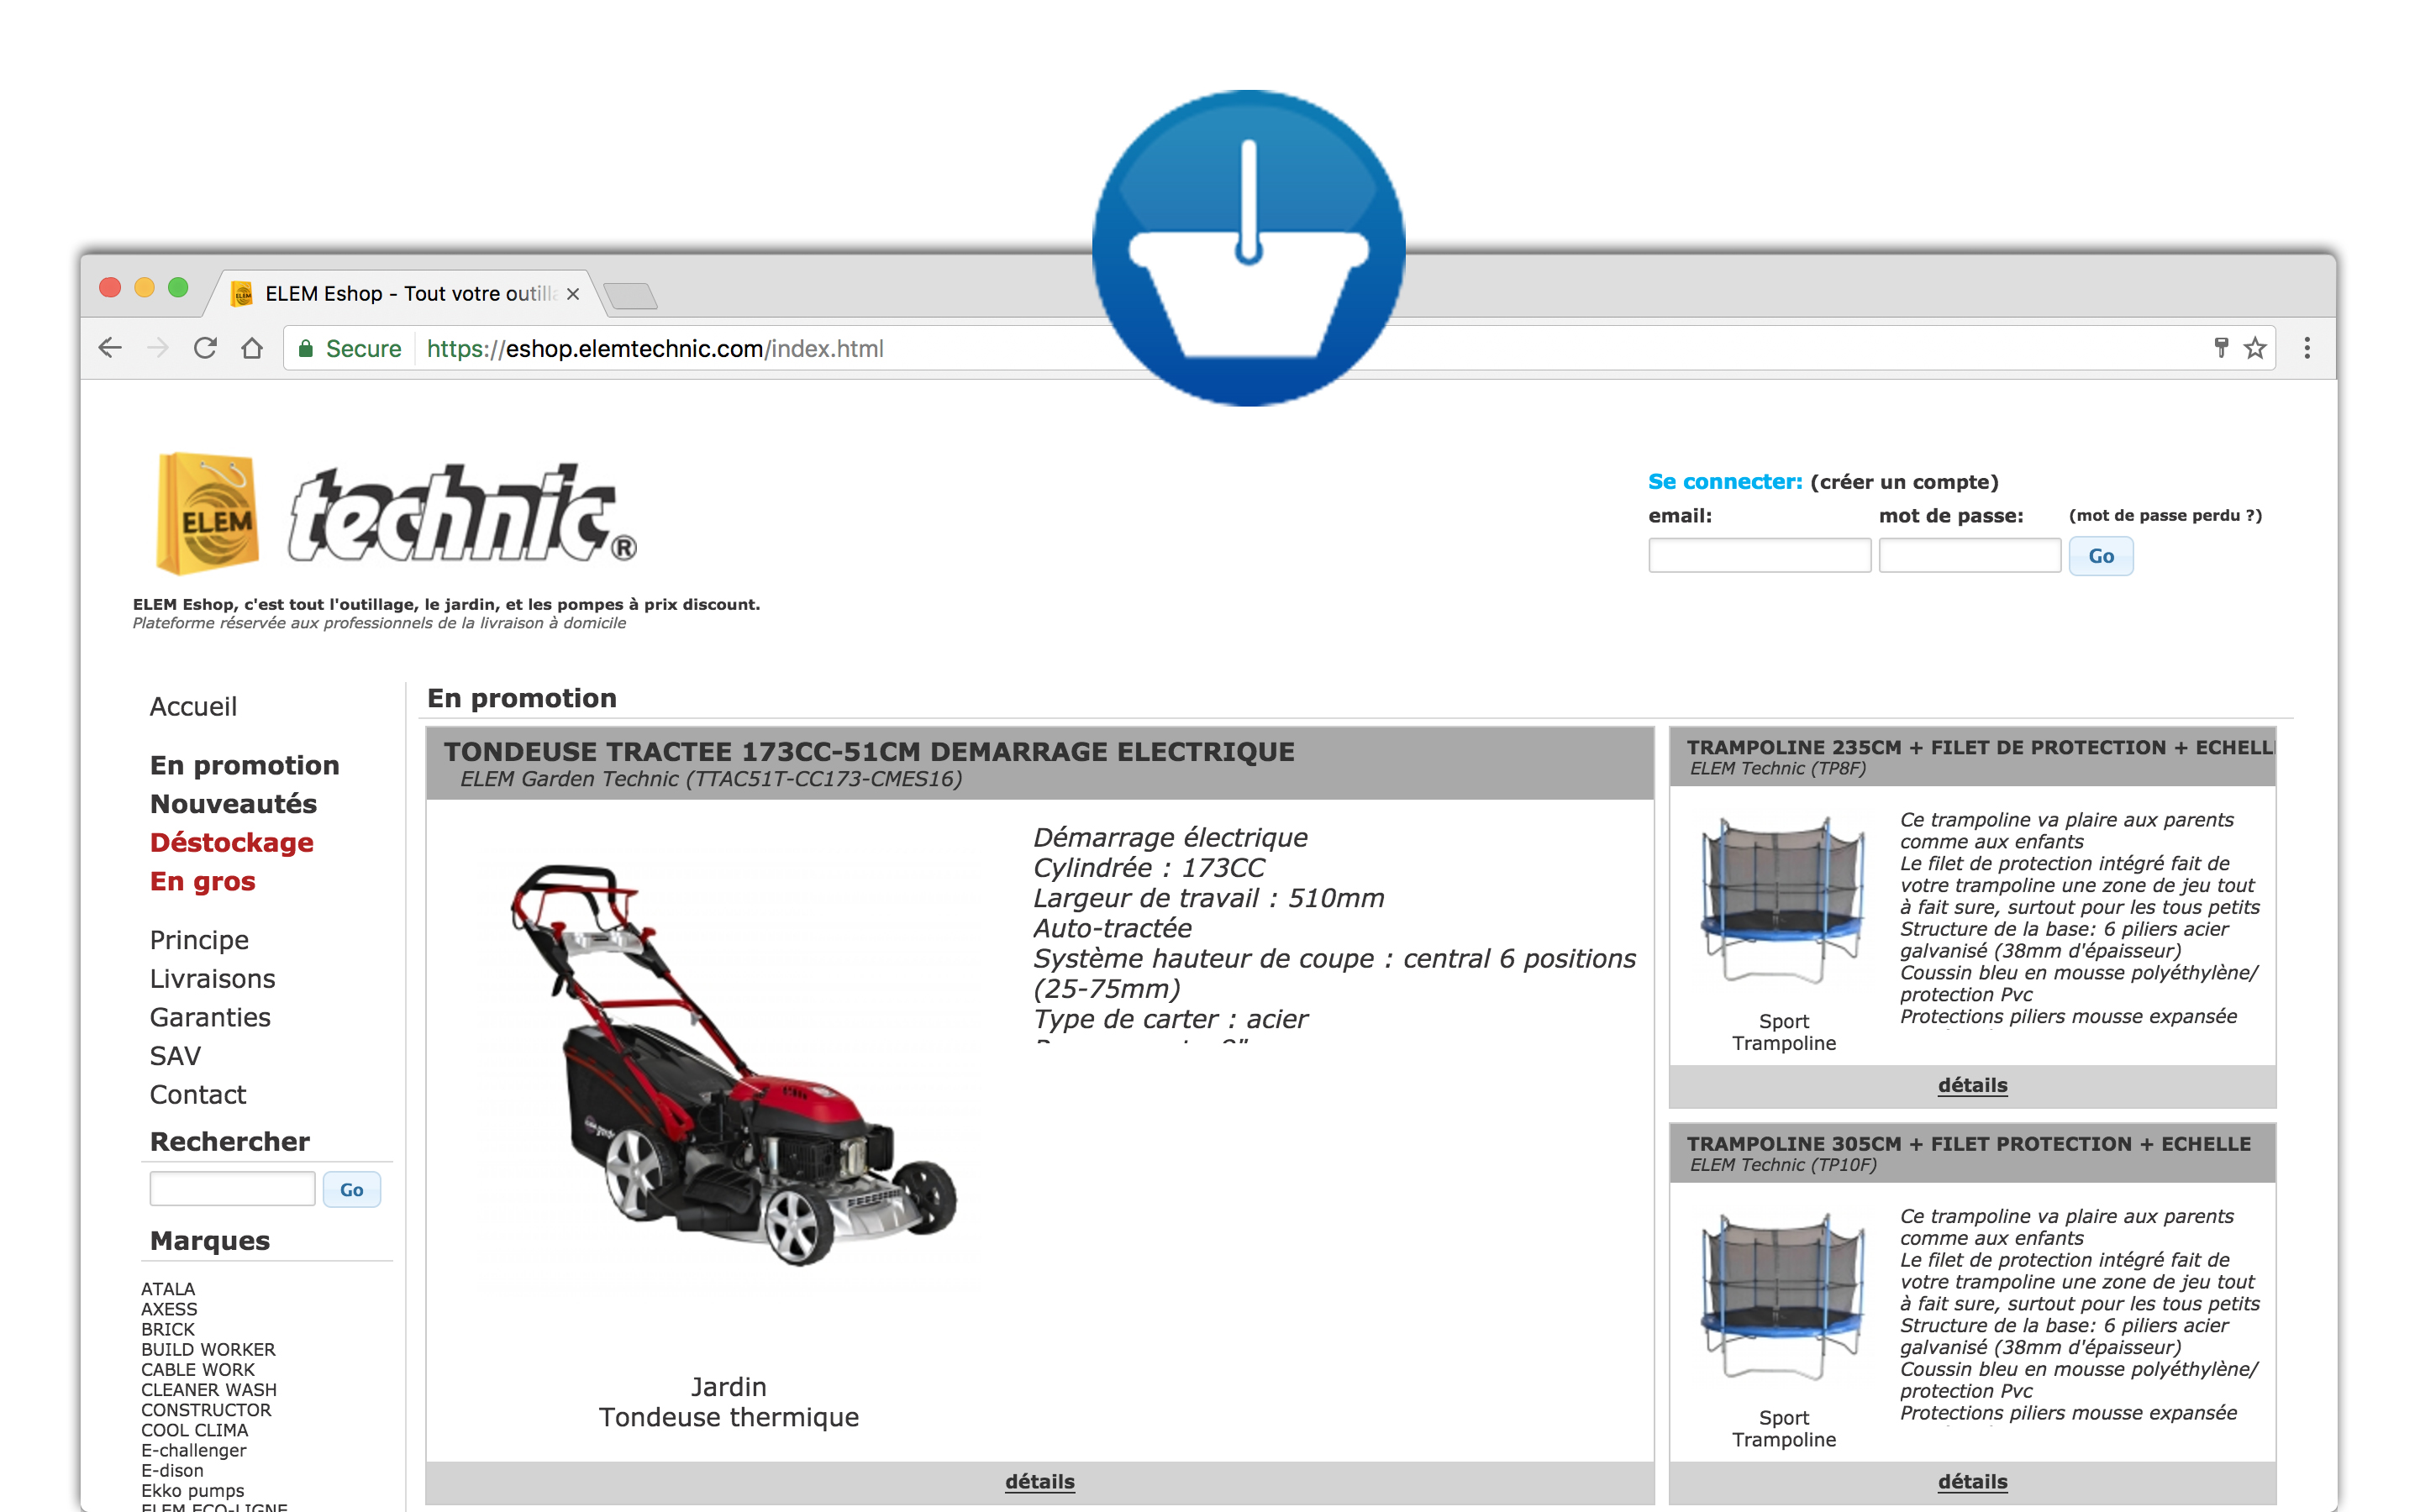Click the mot de passe field

1969,556
